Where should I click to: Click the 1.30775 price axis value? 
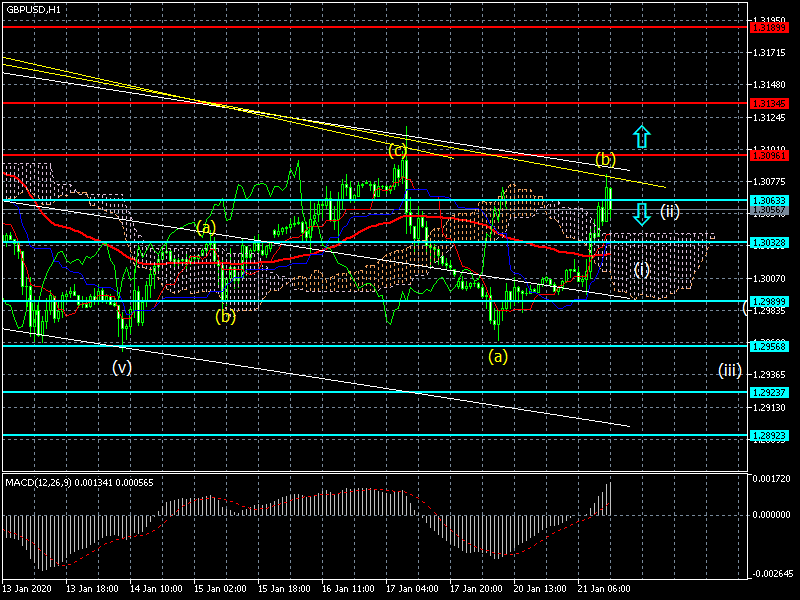[769, 181]
